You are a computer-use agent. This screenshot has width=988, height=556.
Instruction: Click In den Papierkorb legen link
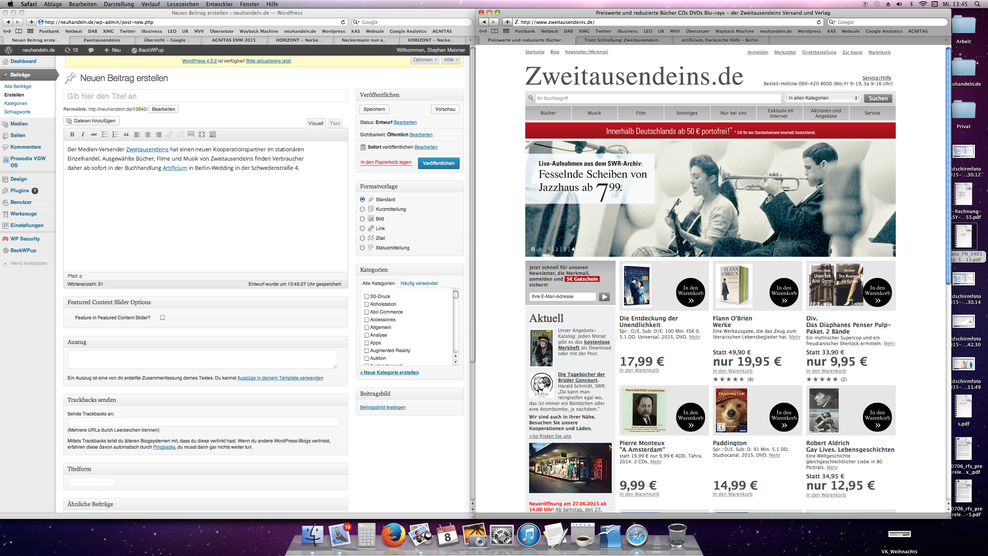coord(386,163)
